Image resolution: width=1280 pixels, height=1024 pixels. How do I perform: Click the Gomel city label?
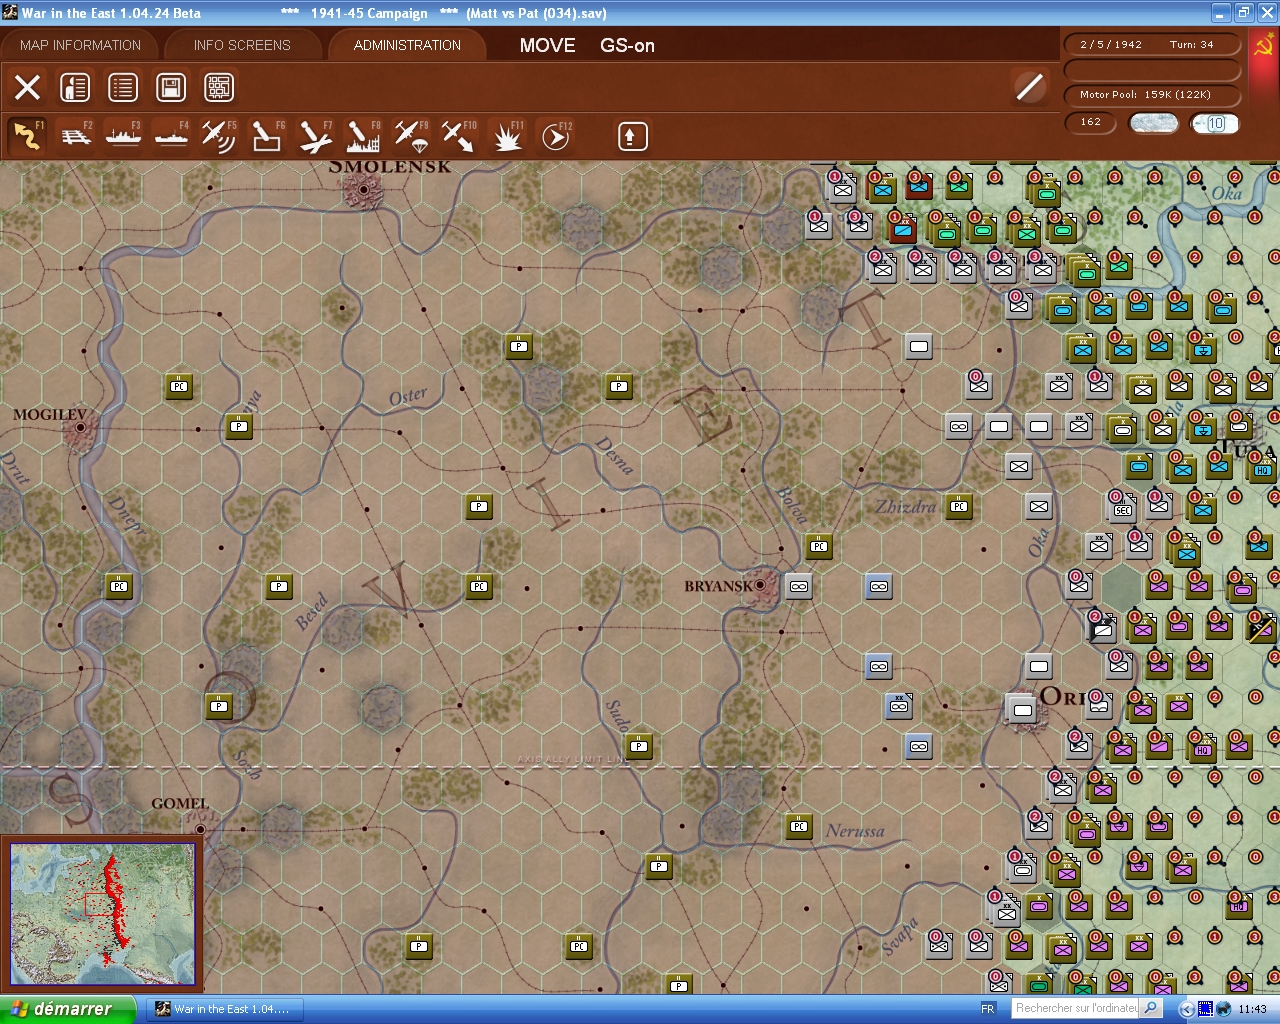tap(180, 803)
